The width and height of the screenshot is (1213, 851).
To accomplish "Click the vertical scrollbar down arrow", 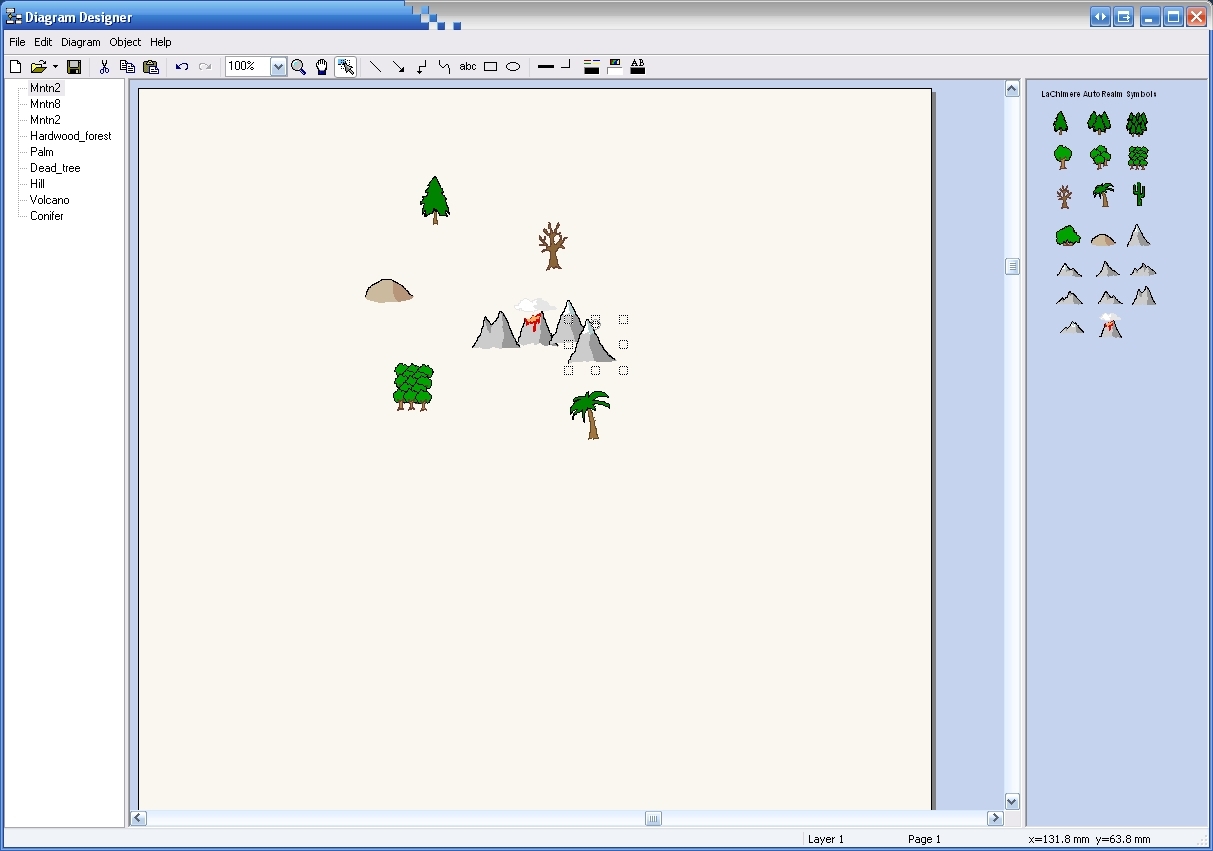I will pyautogui.click(x=1011, y=801).
